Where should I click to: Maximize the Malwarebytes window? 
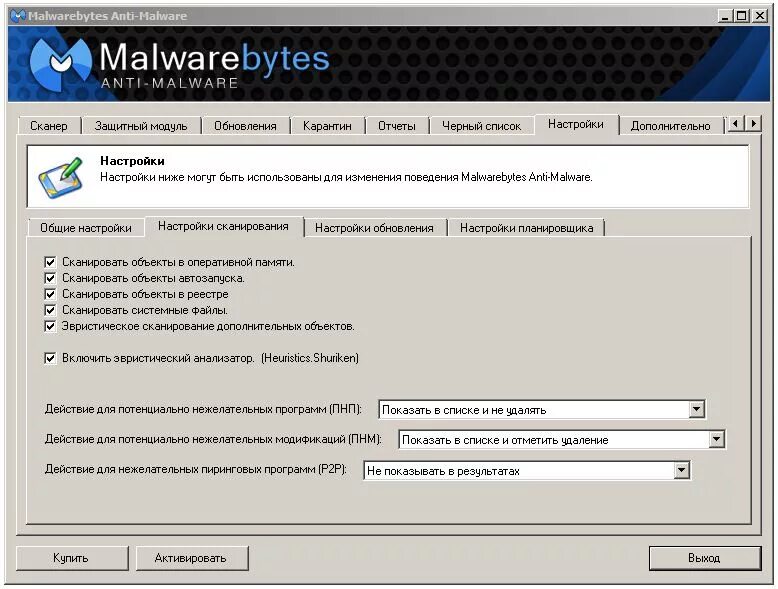(742, 16)
